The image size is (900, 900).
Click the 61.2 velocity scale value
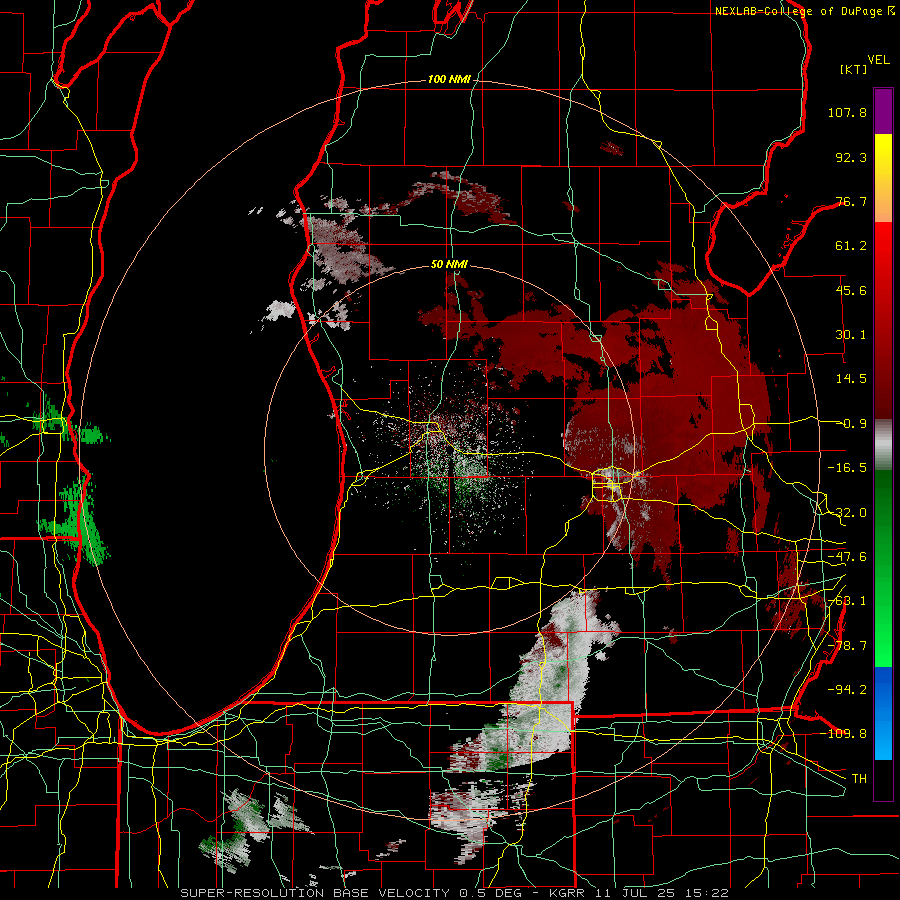click(851, 246)
